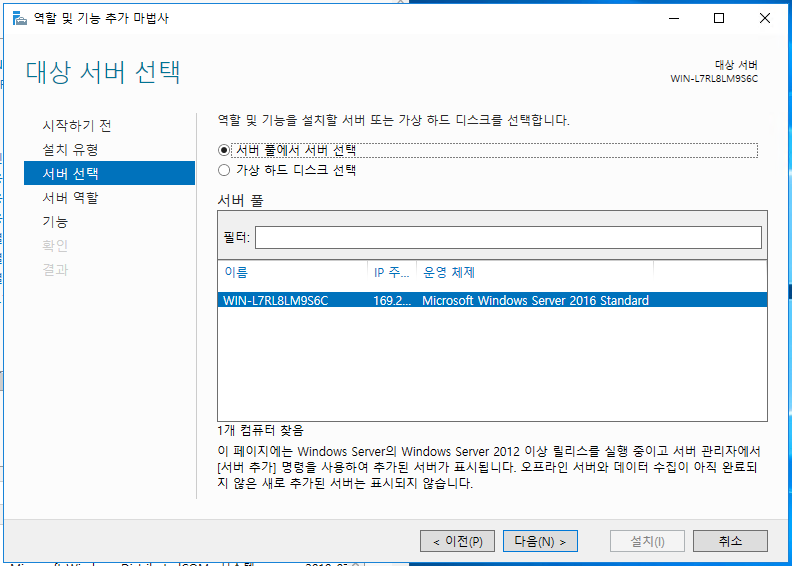Click '1개 컴퓨터 찾음' status text
Image resolution: width=792 pixels, height=566 pixels.
[x=260, y=431]
